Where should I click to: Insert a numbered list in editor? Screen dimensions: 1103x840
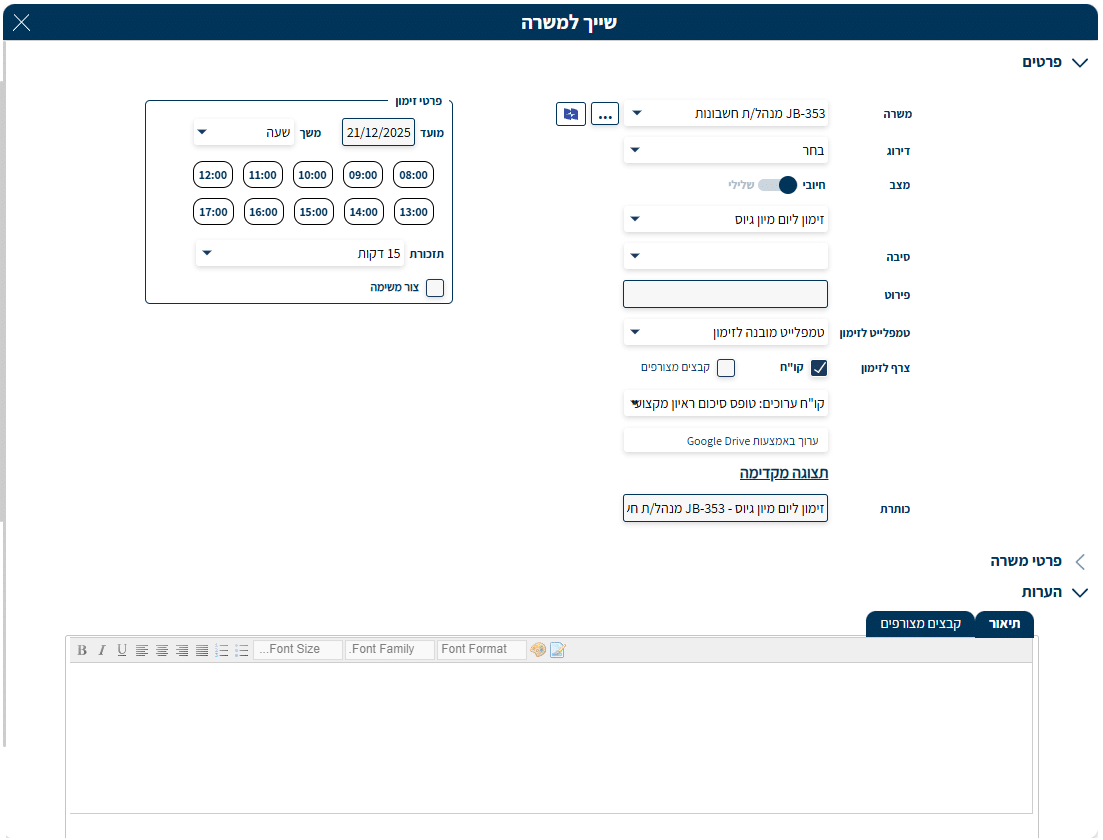222,650
